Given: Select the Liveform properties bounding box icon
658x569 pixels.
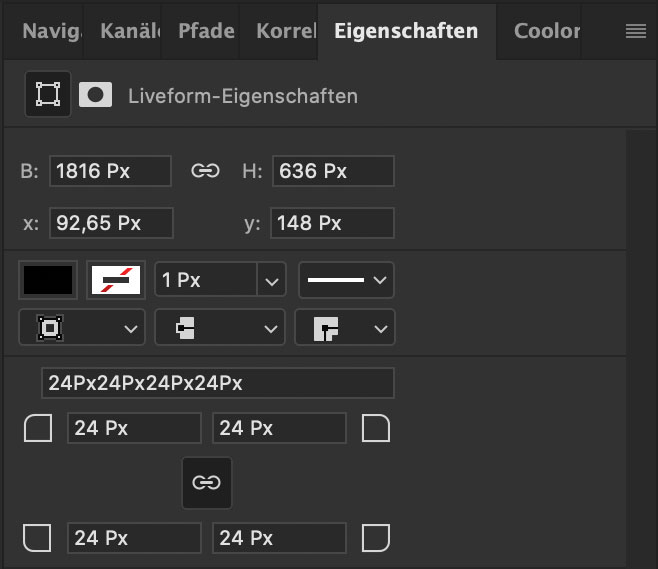Looking at the screenshot, I should (x=48, y=94).
